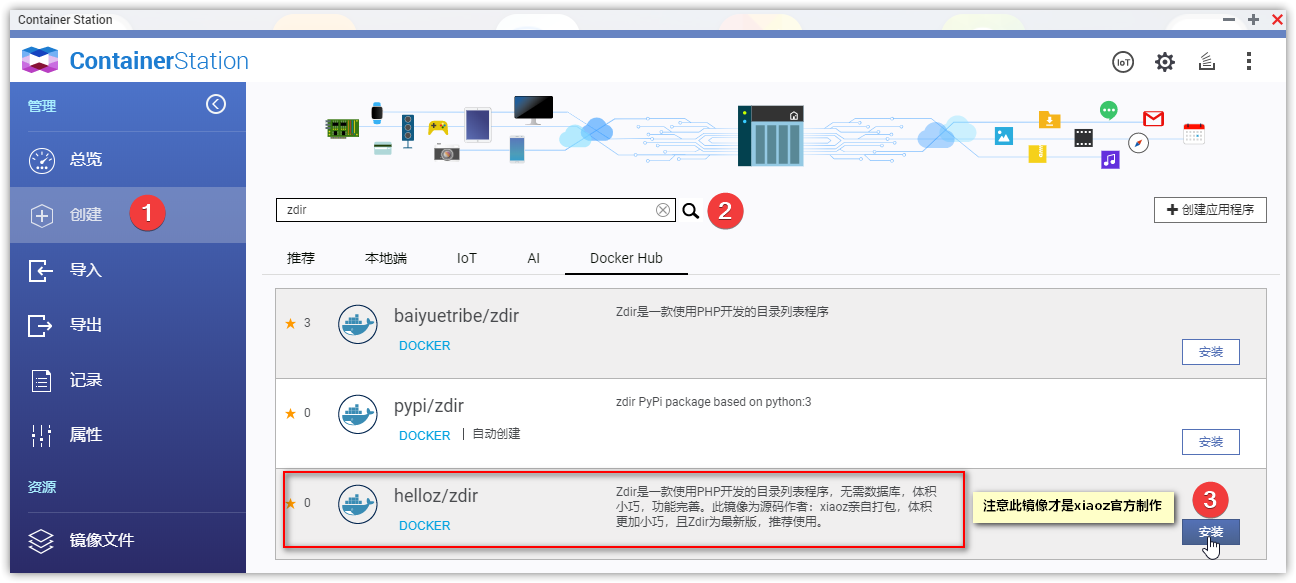The image size is (1296, 583).
Task: Select 创建 in the sidebar
Action: click(86, 215)
